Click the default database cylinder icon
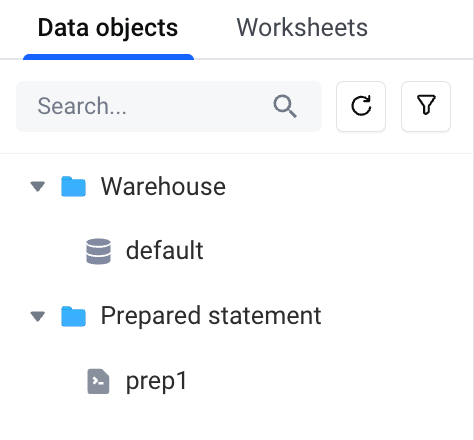 click(98, 251)
